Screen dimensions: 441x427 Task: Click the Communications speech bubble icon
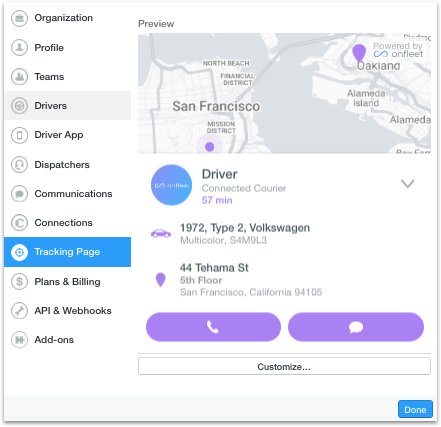[19, 194]
